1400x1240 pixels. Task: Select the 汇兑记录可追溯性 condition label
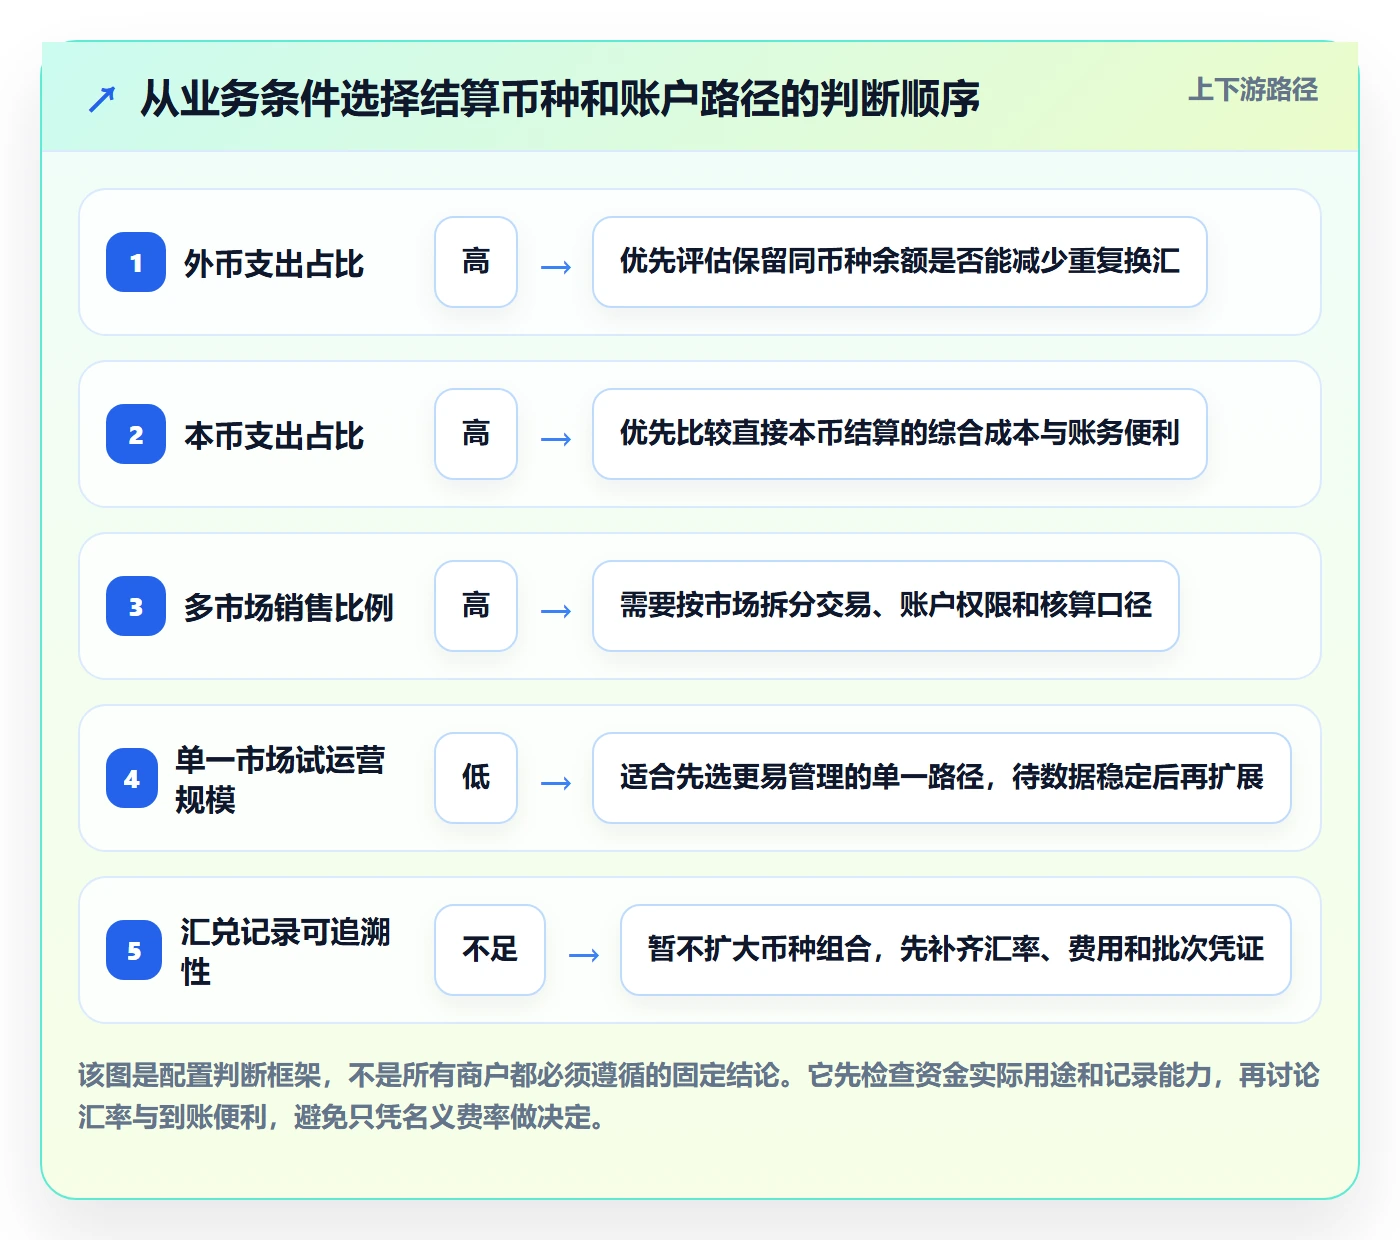(286, 951)
